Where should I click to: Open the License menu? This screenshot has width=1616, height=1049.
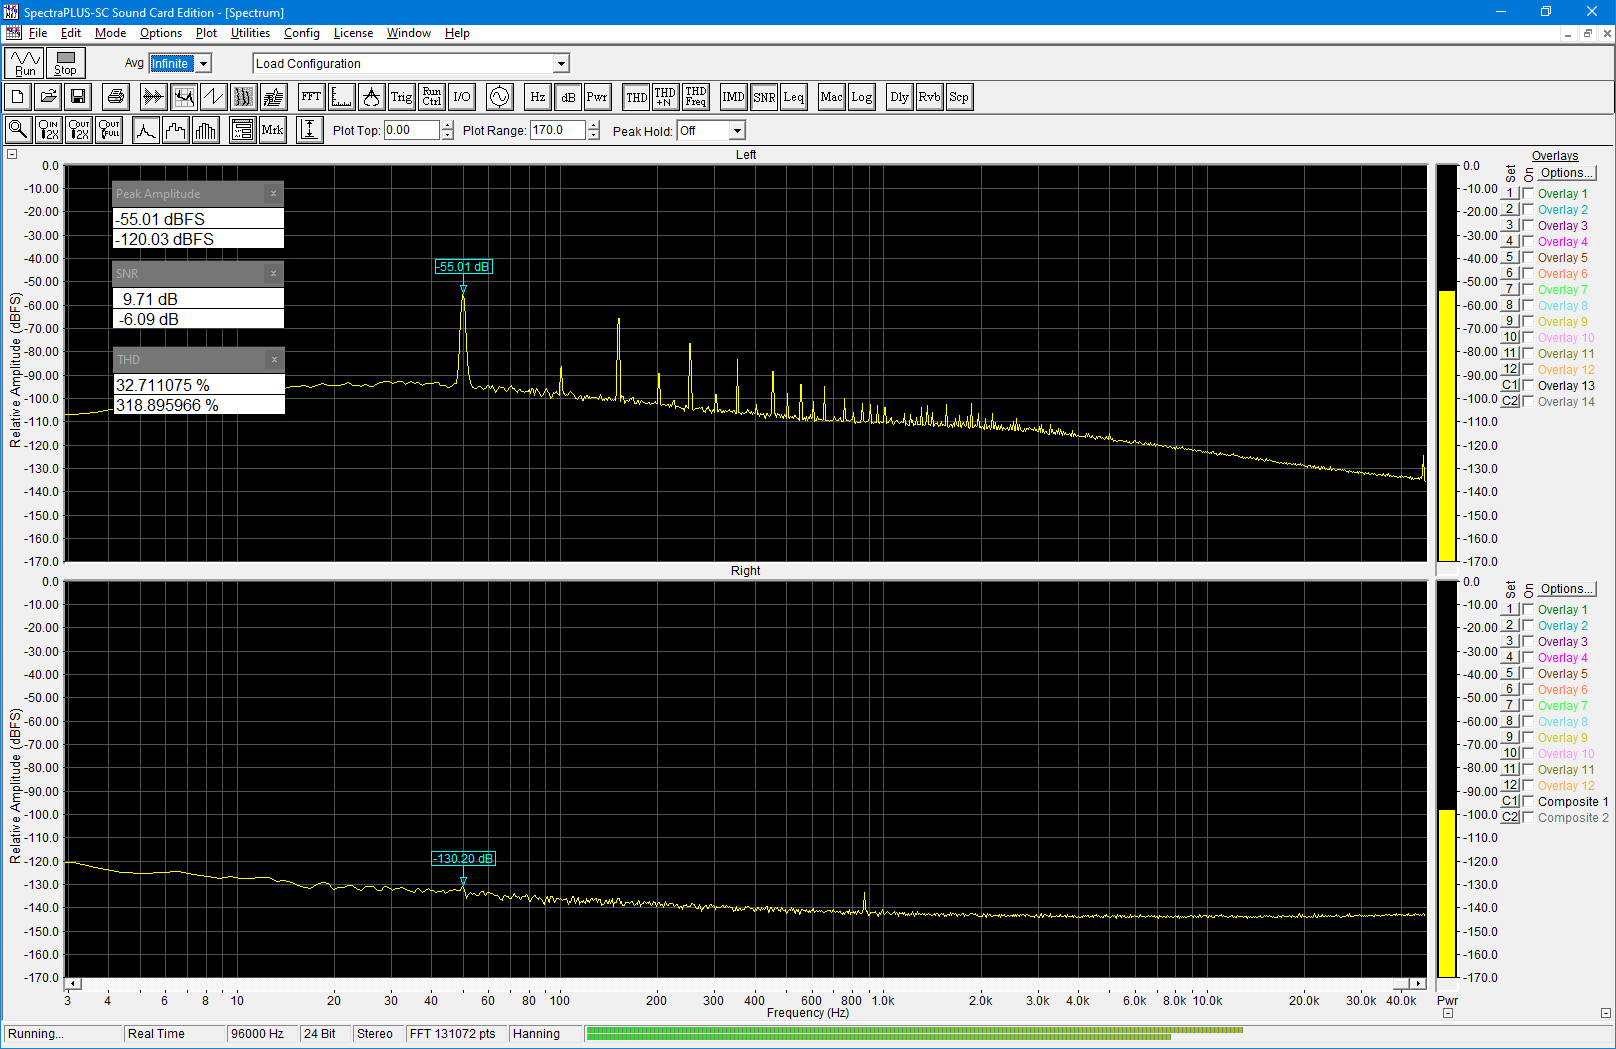point(353,33)
